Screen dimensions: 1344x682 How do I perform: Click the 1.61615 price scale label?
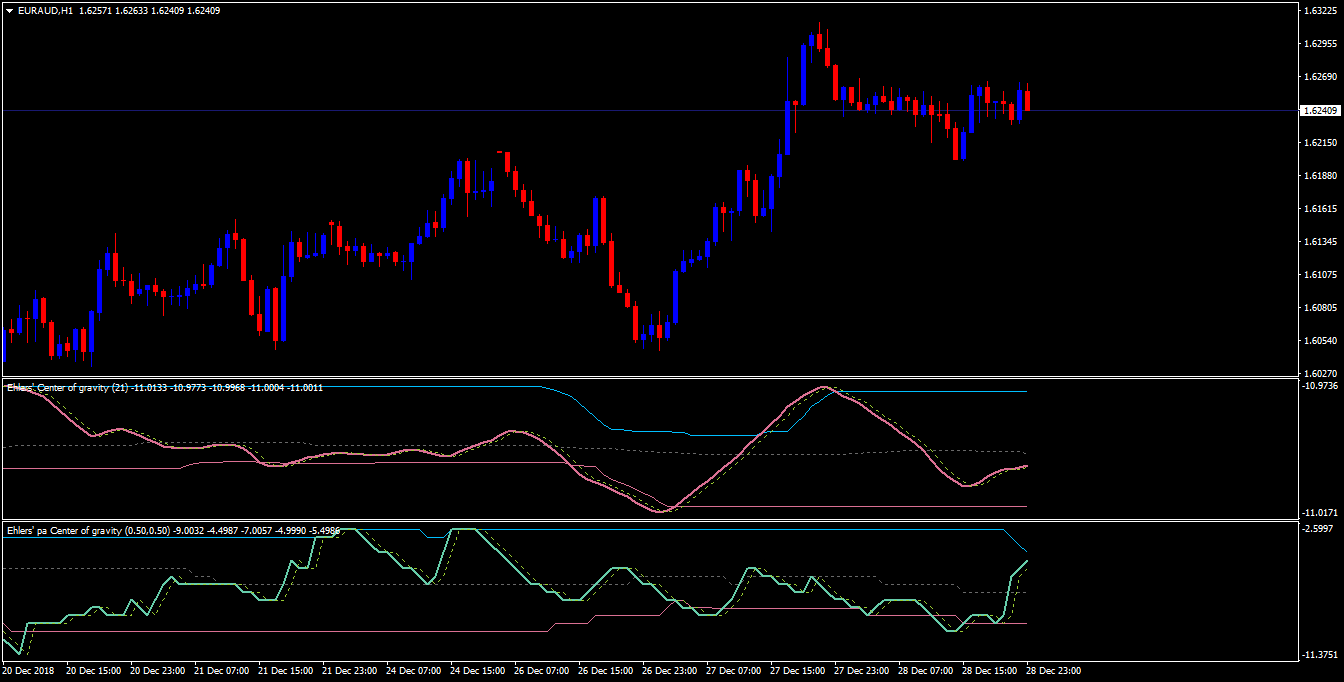click(x=1321, y=209)
